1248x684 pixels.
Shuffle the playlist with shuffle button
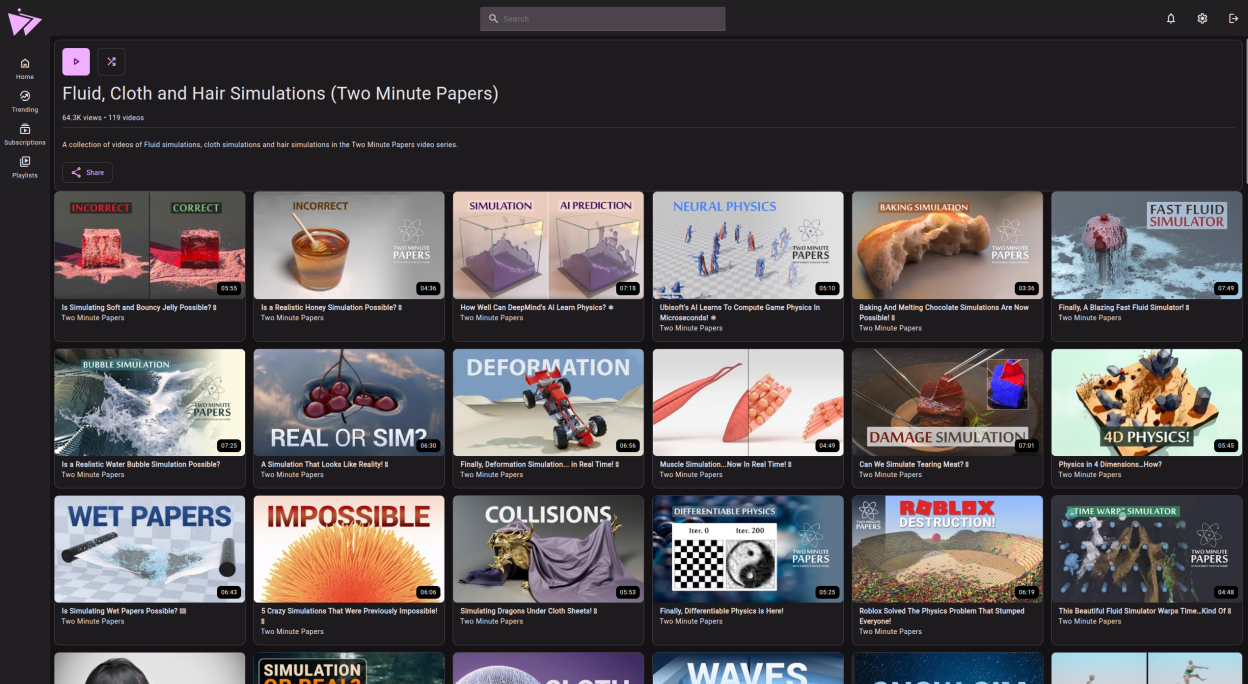[x=111, y=62]
